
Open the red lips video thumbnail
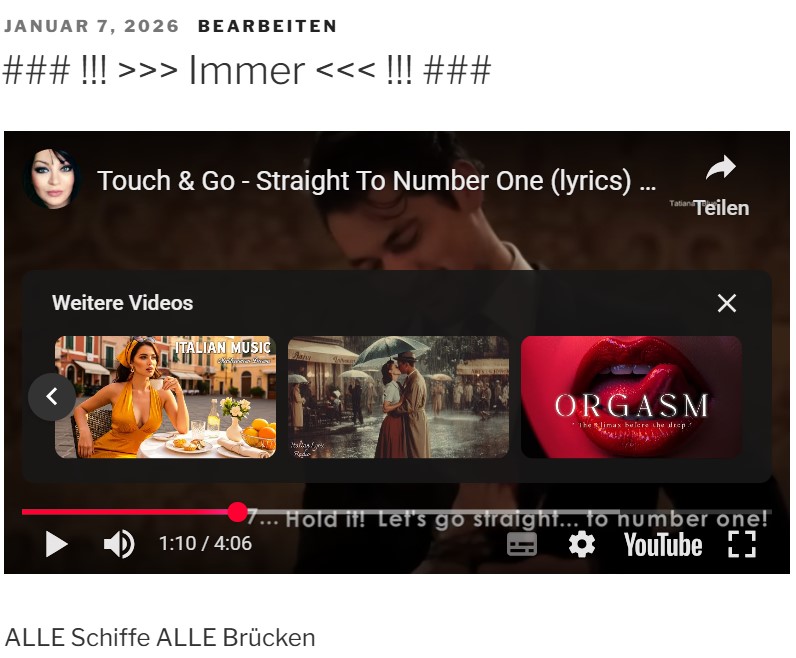[631, 397]
